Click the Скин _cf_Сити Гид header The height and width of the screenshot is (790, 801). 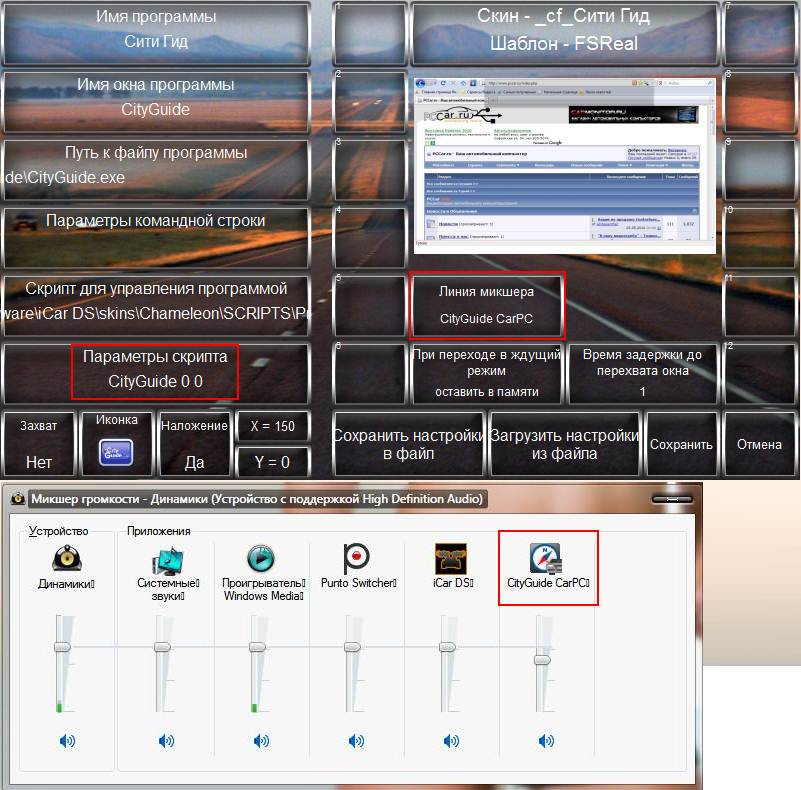click(x=564, y=34)
